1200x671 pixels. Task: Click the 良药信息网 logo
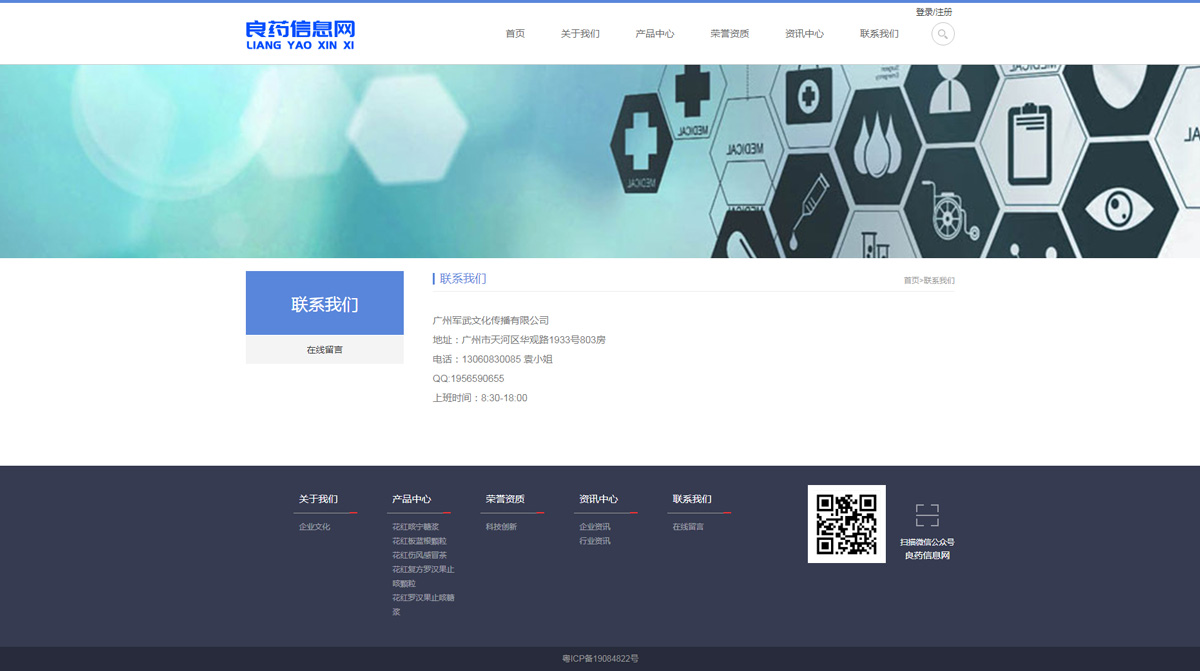pos(300,34)
